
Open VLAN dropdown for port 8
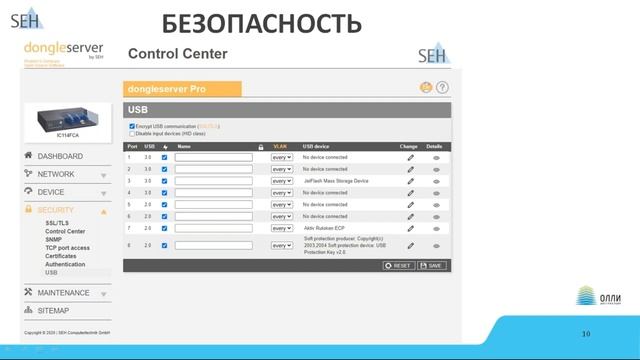282,246
